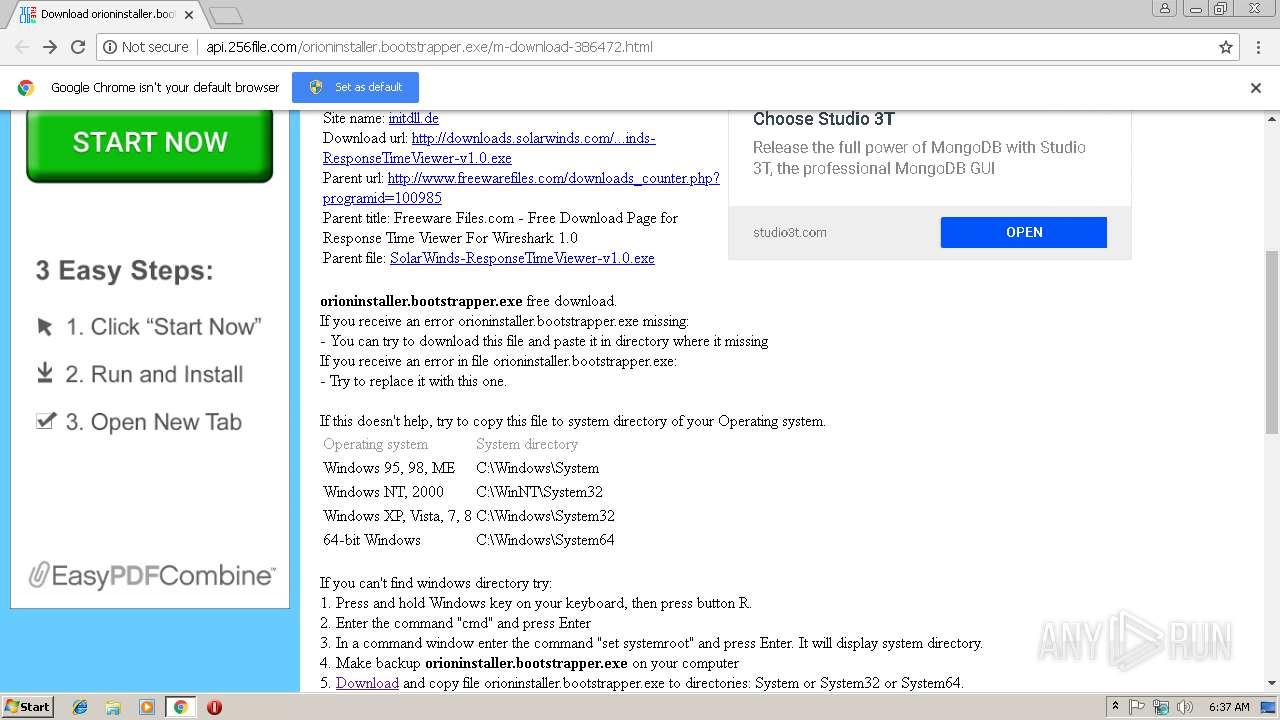Click the Chrome logo in notification bar
This screenshot has height=720, width=1280.
[x=26, y=88]
